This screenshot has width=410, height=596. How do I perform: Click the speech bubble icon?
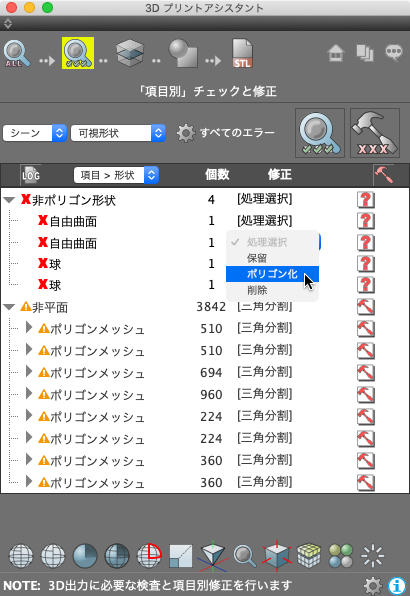click(394, 52)
